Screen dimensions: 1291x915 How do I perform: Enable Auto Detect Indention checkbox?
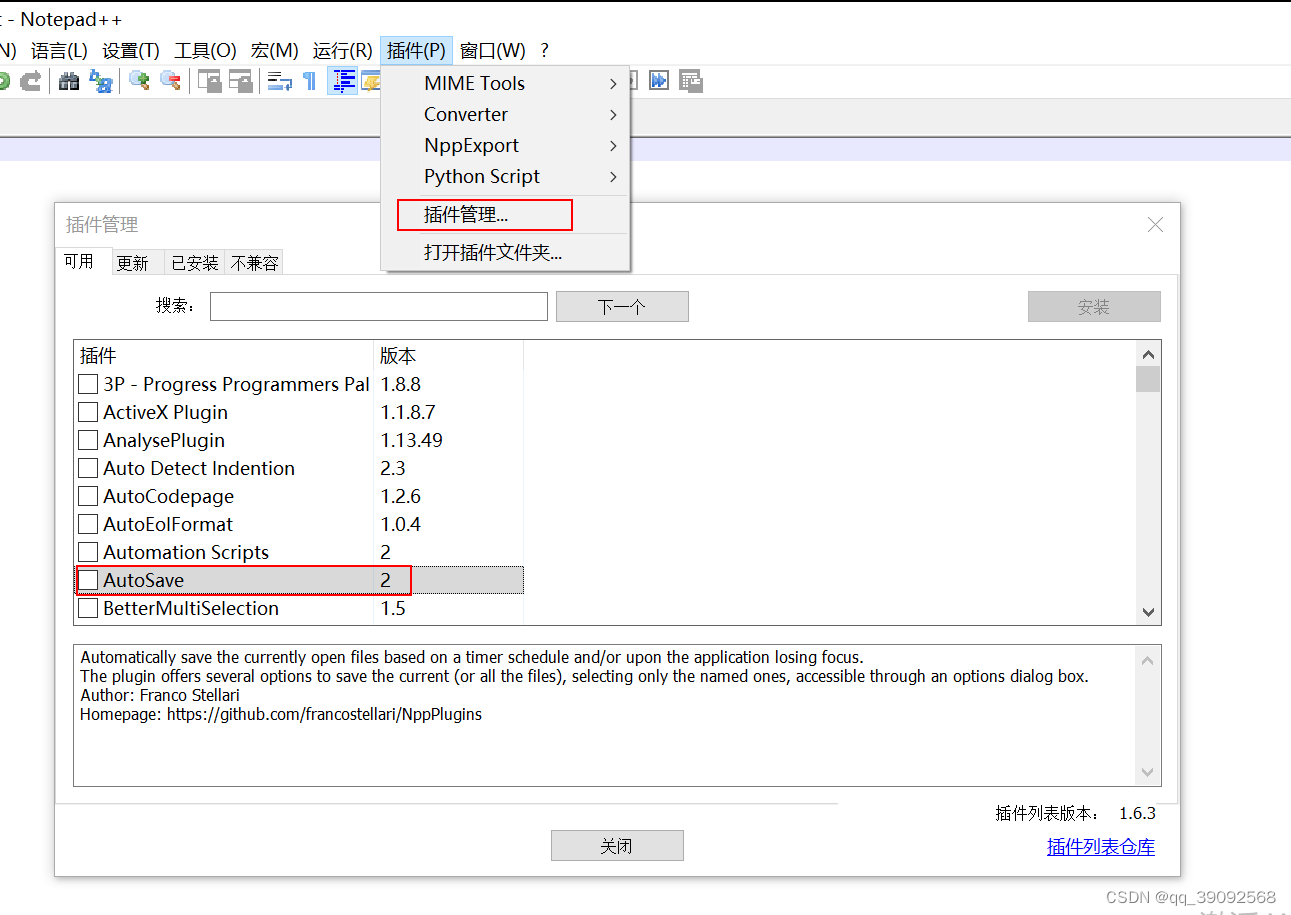point(88,468)
